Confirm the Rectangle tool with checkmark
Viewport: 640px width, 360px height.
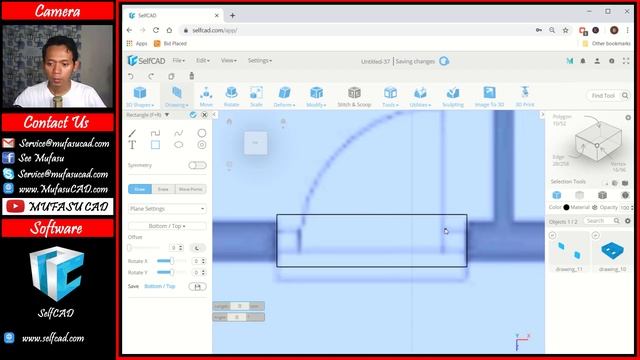click(193, 115)
